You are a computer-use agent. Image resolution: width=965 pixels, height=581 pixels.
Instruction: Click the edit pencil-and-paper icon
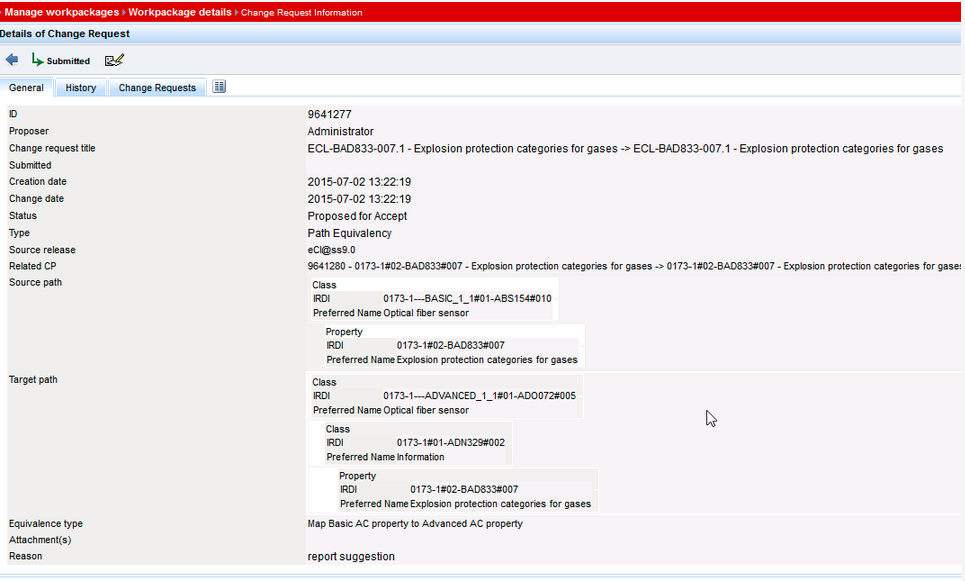point(114,60)
